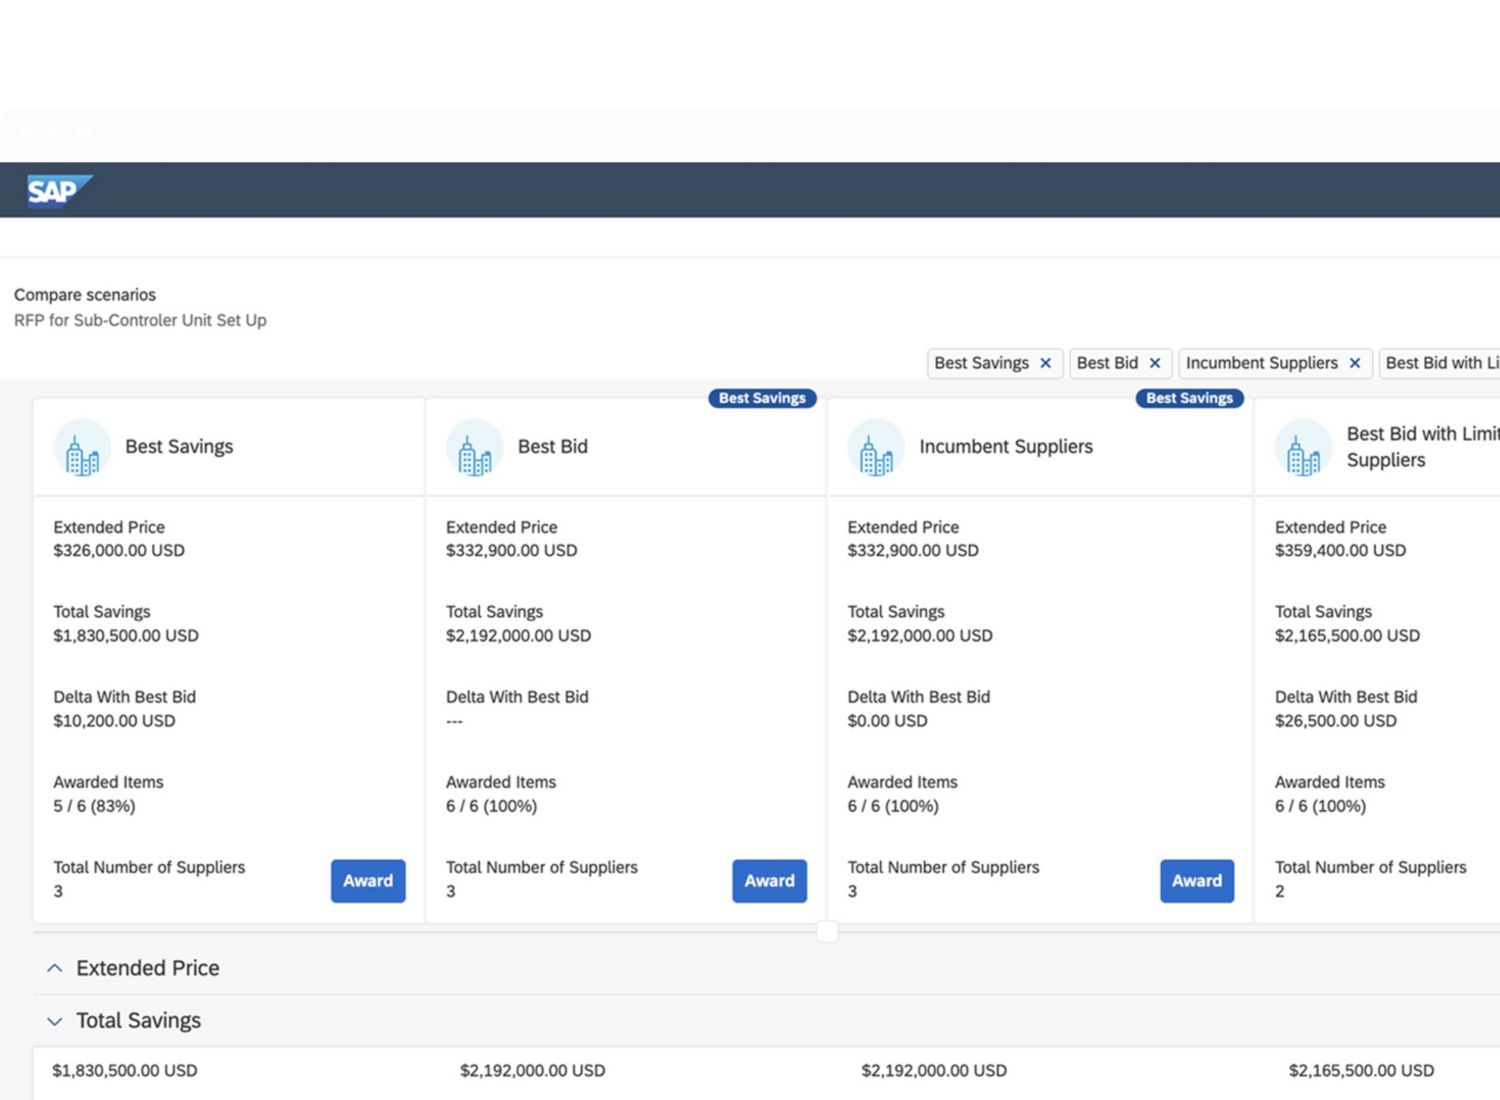Award the Best Bid scenario
Screen dimensions: 1500x1100
[769, 881]
